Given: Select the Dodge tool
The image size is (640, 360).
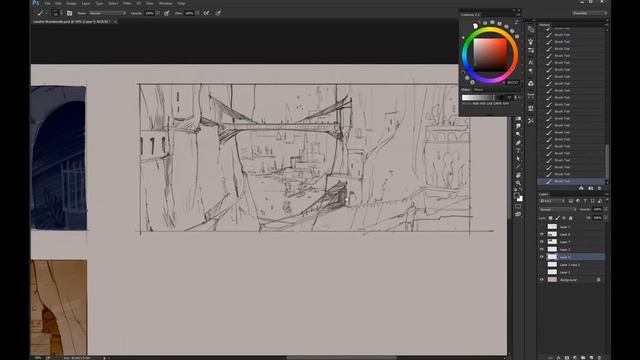Looking at the screenshot, I should pyautogui.click(x=518, y=134).
